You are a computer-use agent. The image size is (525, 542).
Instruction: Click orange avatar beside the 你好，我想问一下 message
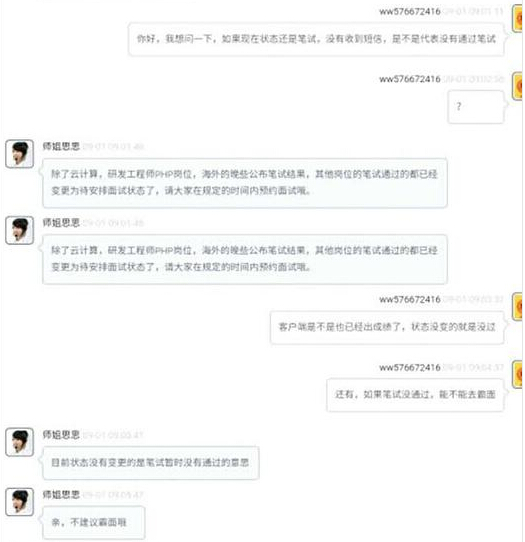point(518,19)
